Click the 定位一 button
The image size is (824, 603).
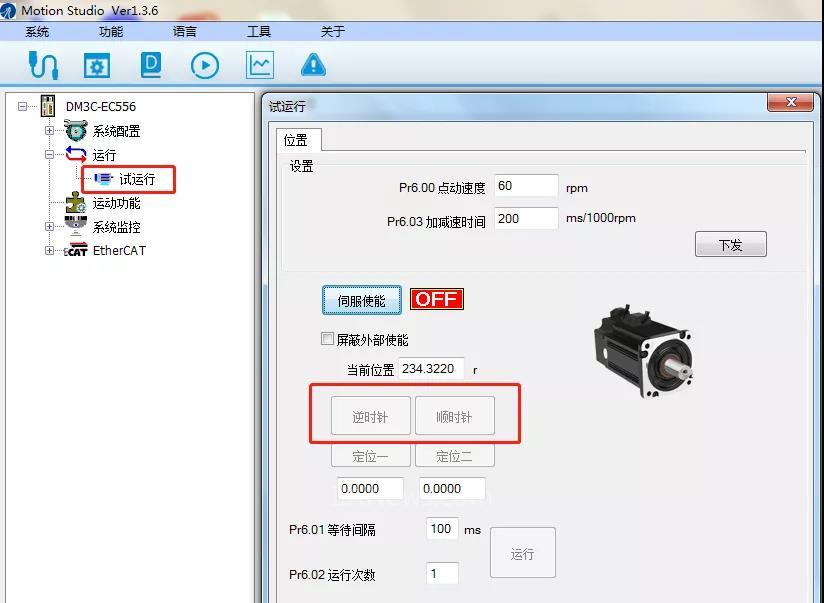[x=370, y=456]
